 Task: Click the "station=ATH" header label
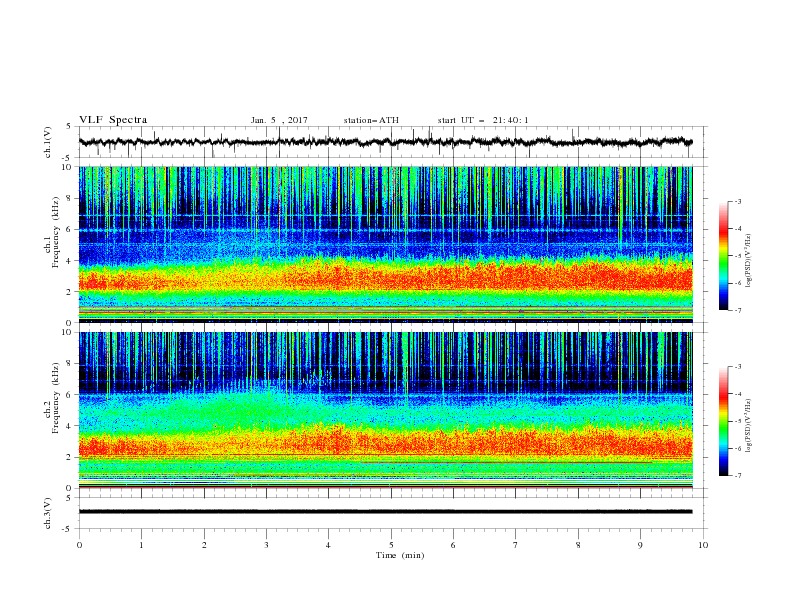pos(371,120)
